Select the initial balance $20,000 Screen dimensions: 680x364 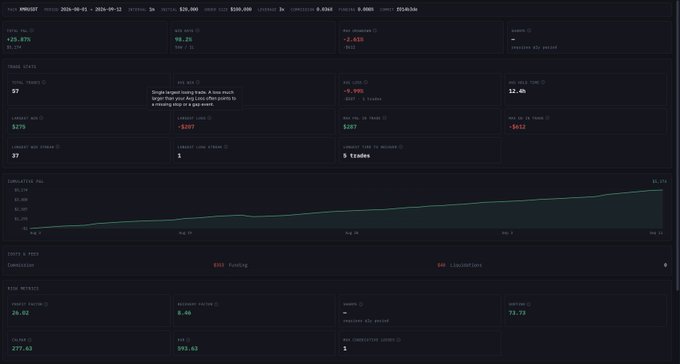tap(189, 9)
